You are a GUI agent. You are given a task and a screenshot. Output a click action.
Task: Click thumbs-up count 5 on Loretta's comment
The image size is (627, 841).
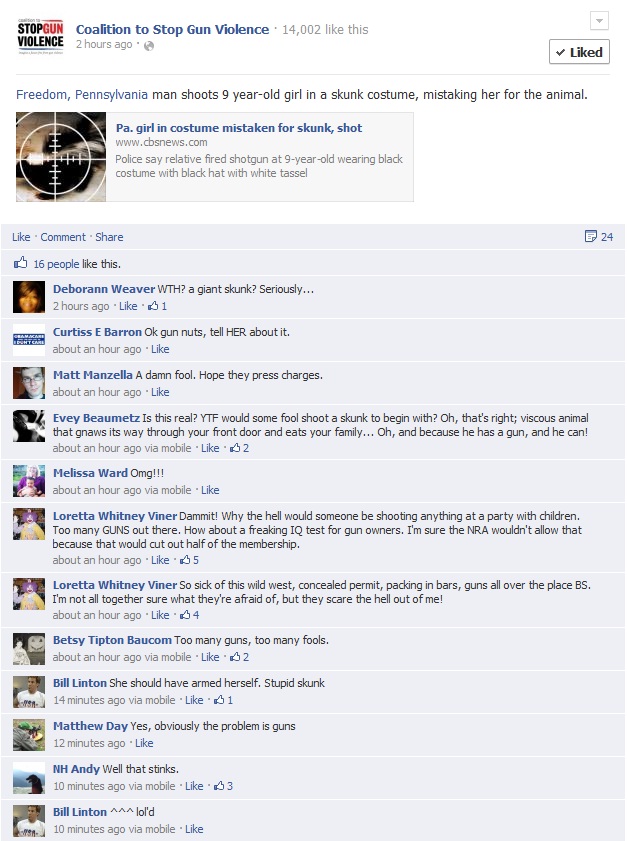[x=189, y=560]
